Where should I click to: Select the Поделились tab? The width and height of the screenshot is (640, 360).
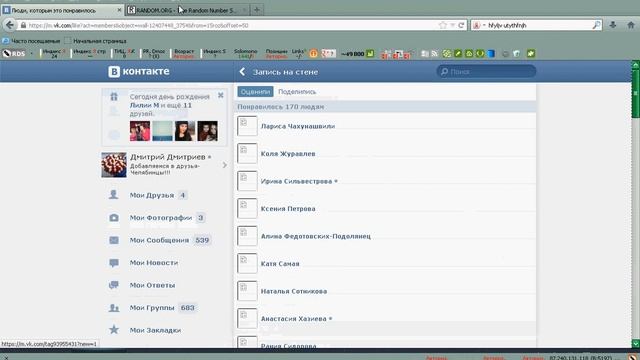(x=297, y=92)
